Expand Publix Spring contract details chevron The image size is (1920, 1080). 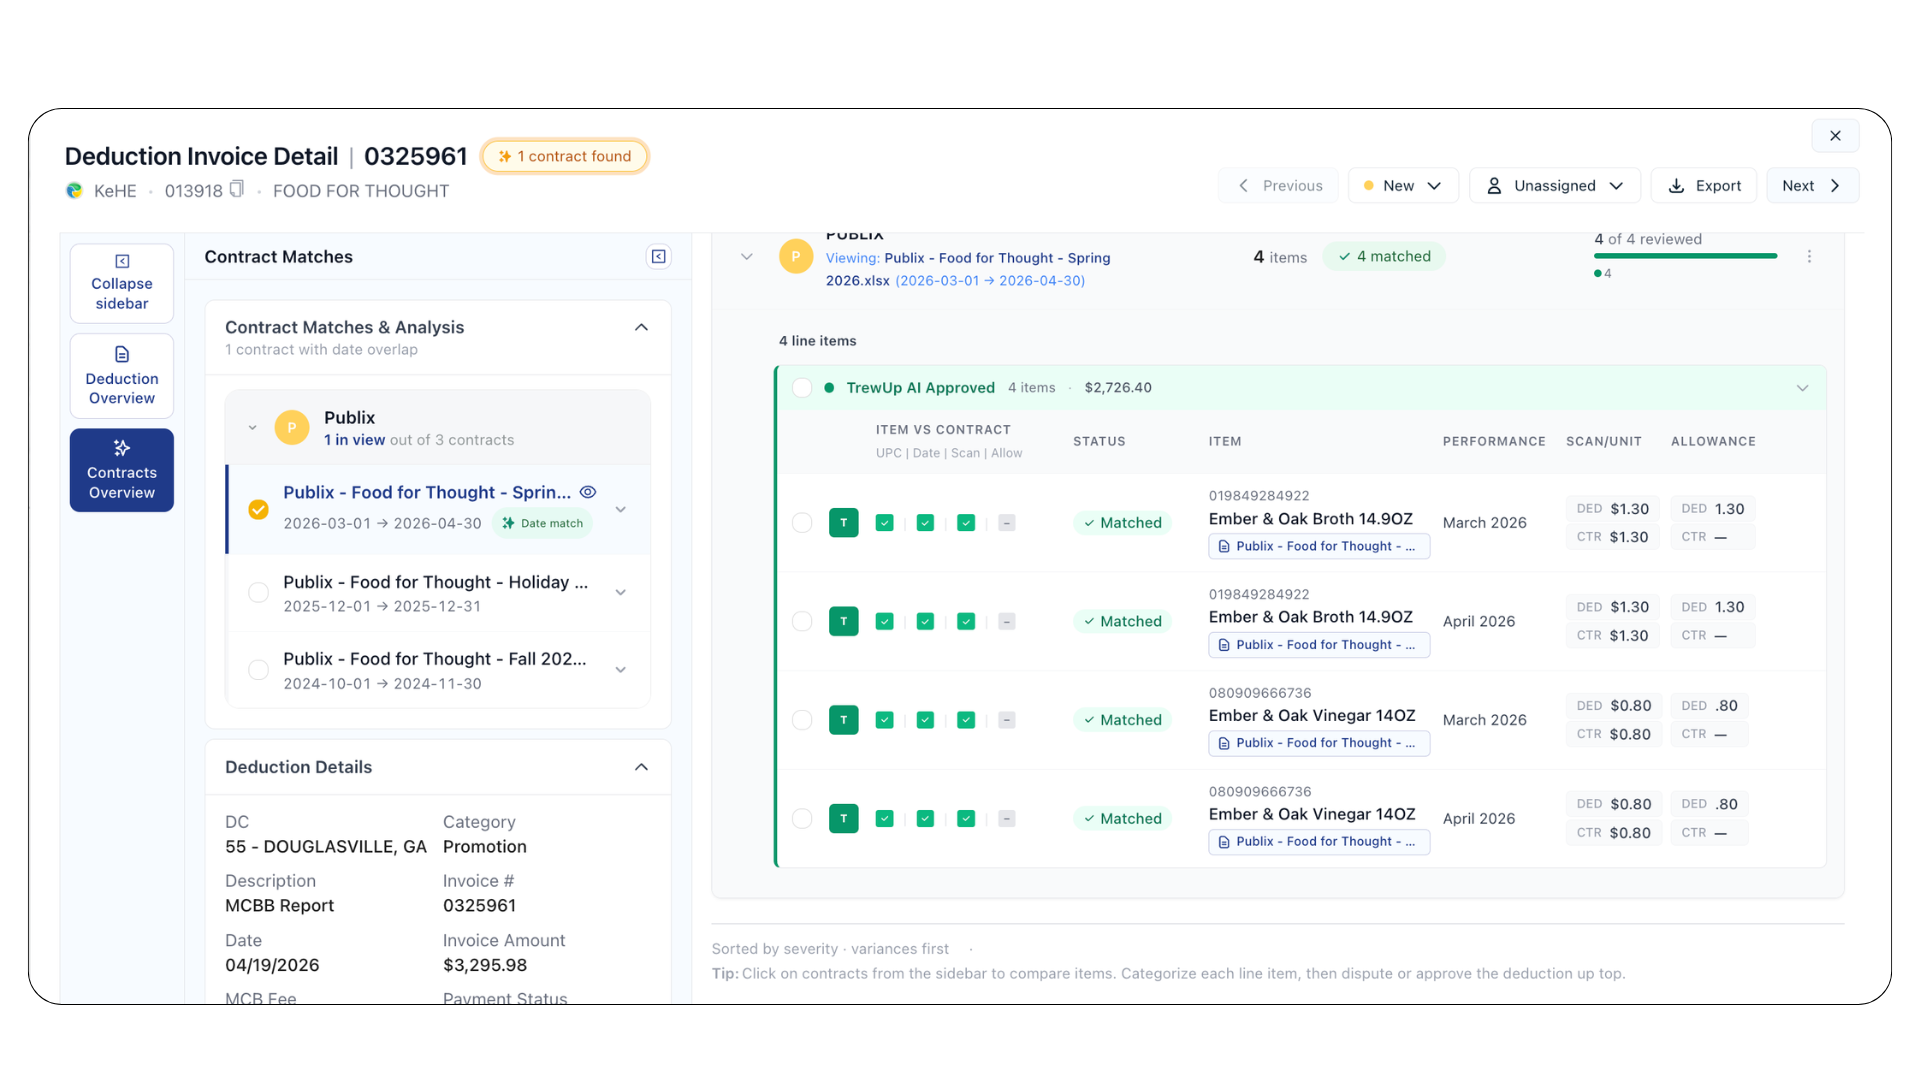point(621,510)
